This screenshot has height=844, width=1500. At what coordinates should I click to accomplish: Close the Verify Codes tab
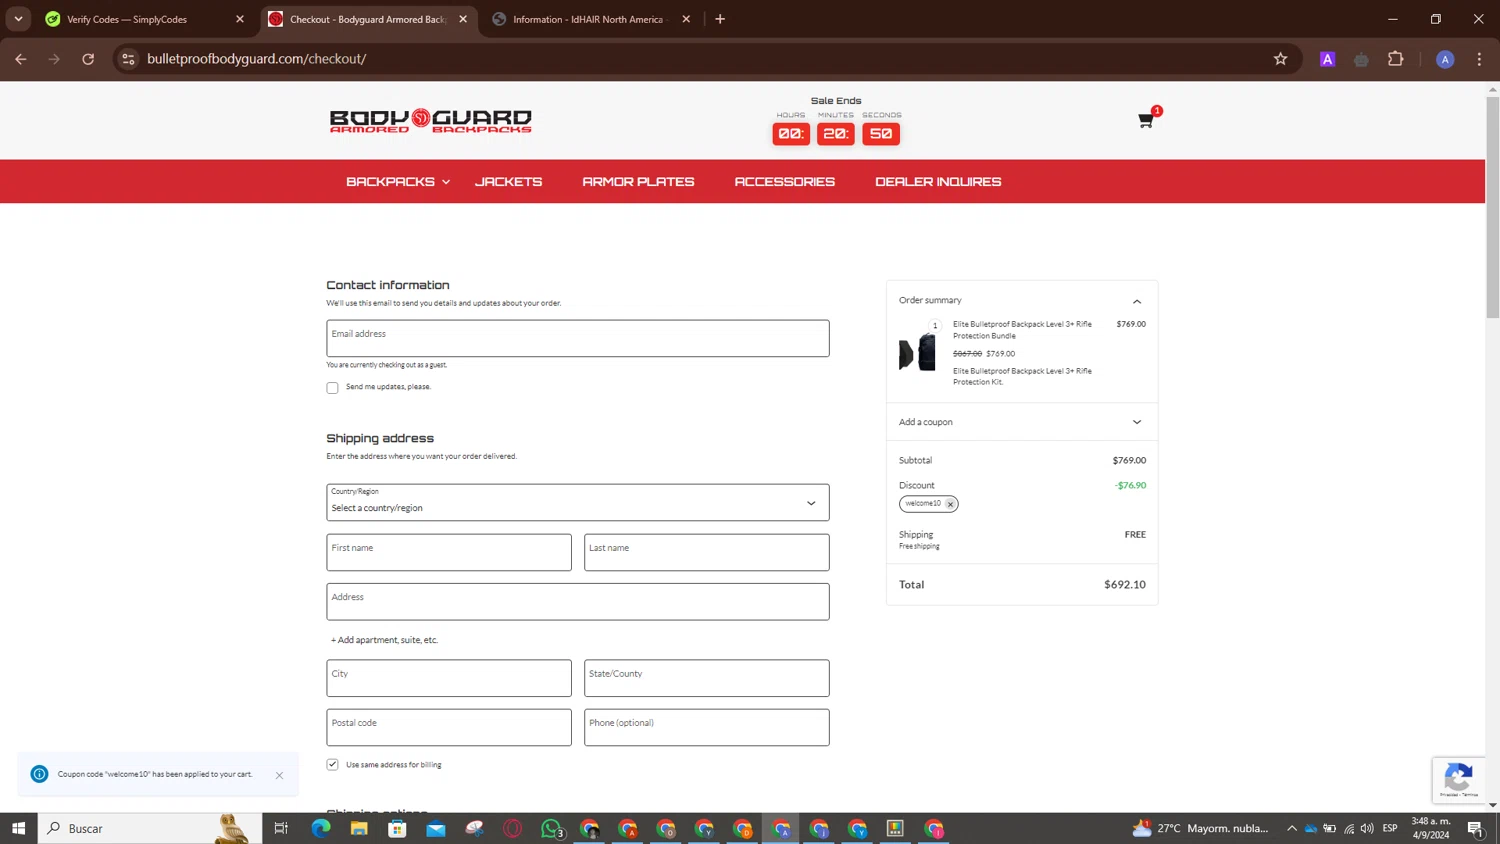point(240,19)
